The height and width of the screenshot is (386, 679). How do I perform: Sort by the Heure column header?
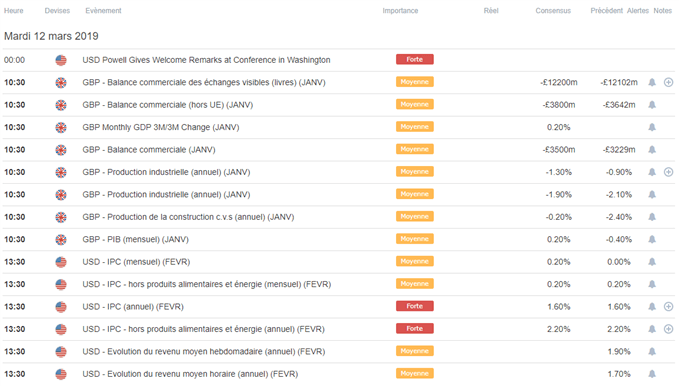[14, 11]
